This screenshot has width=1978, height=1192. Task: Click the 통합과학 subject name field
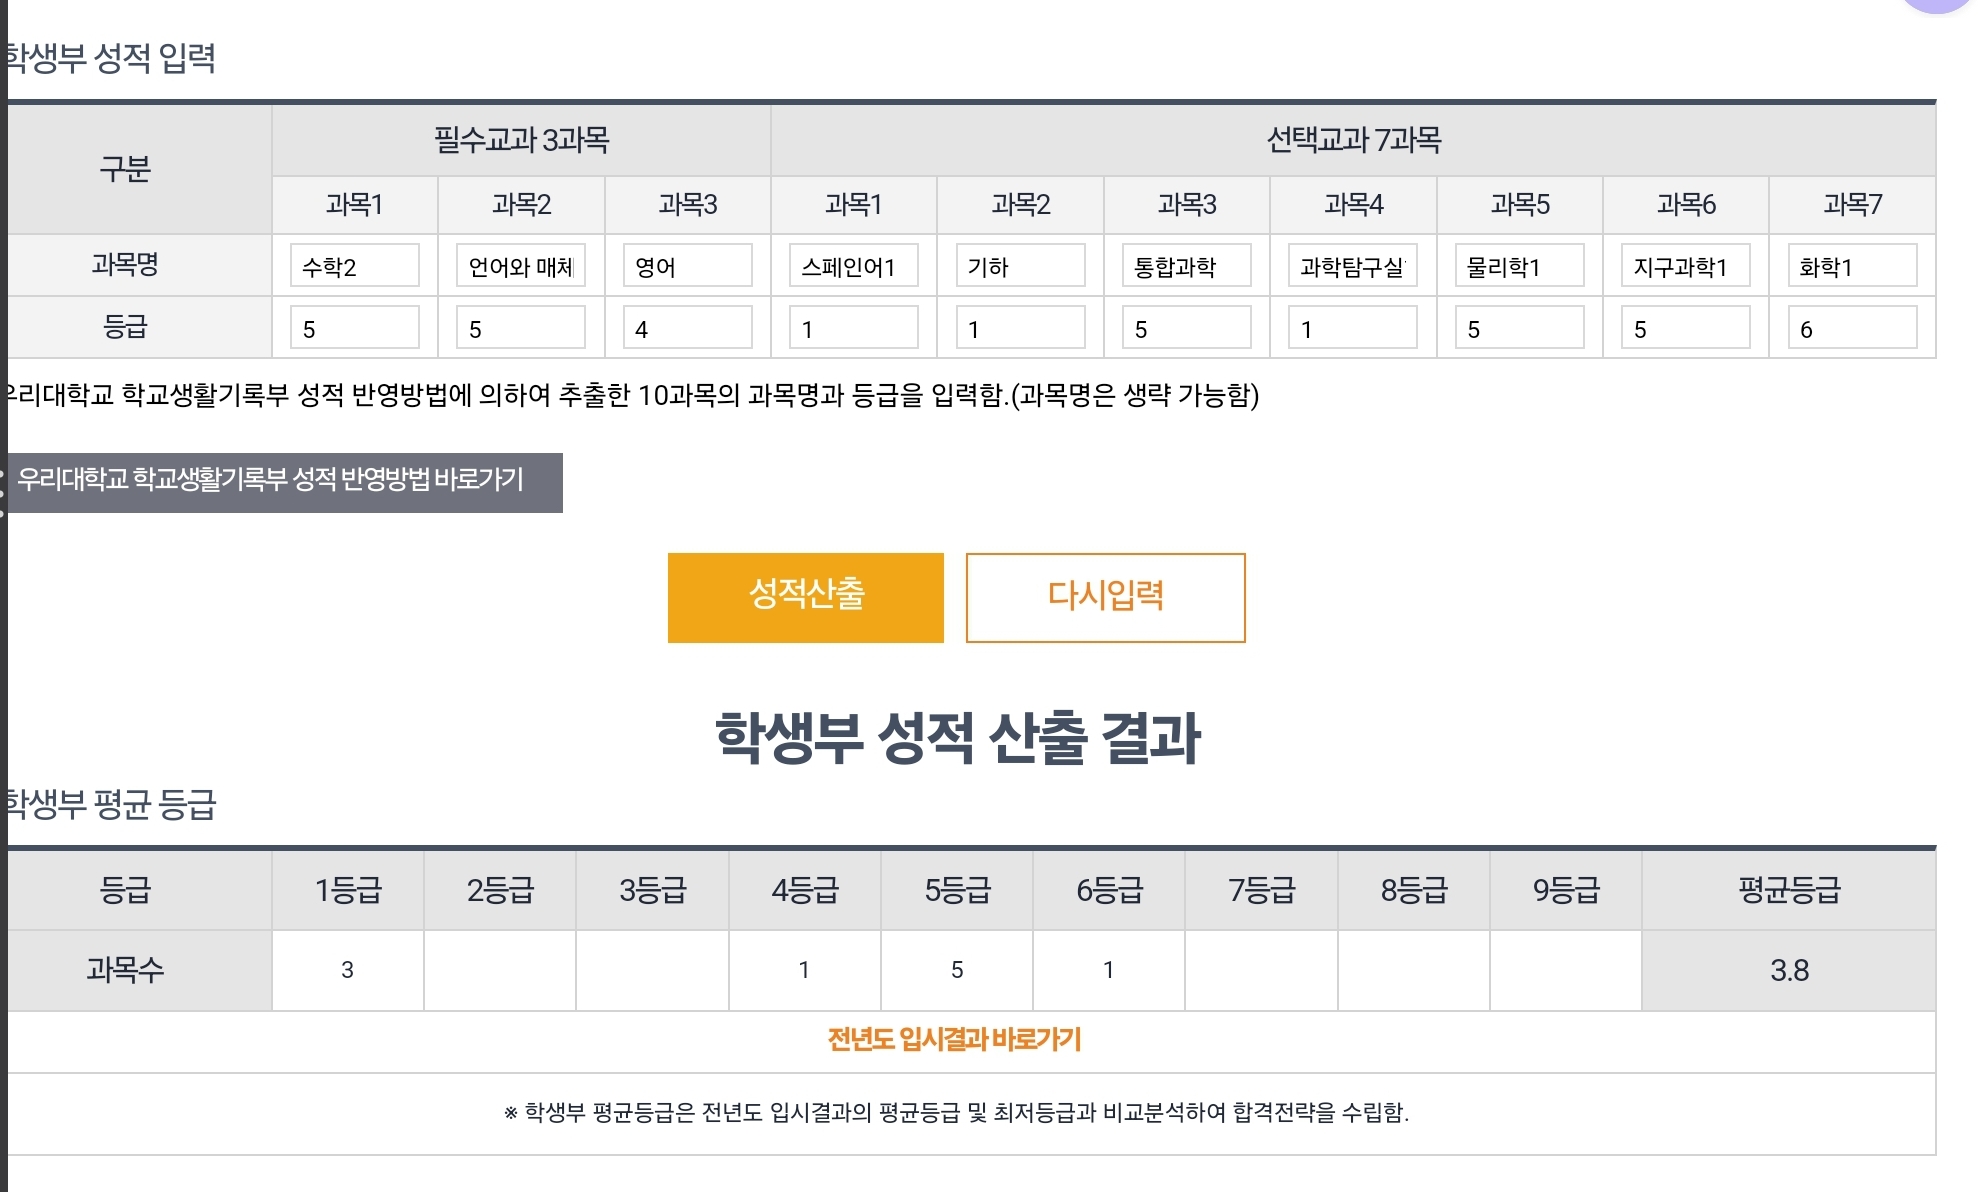click(1186, 266)
